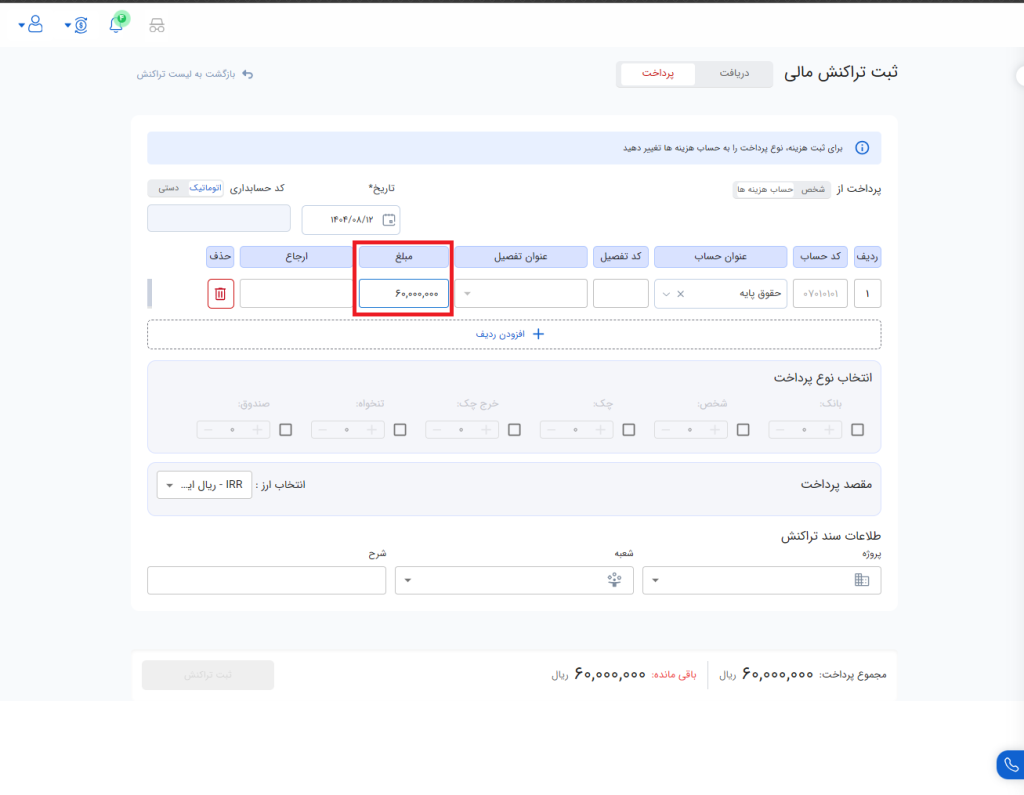
Task: Enable the بانک payment type checkbox
Action: pyautogui.click(x=858, y=430)
